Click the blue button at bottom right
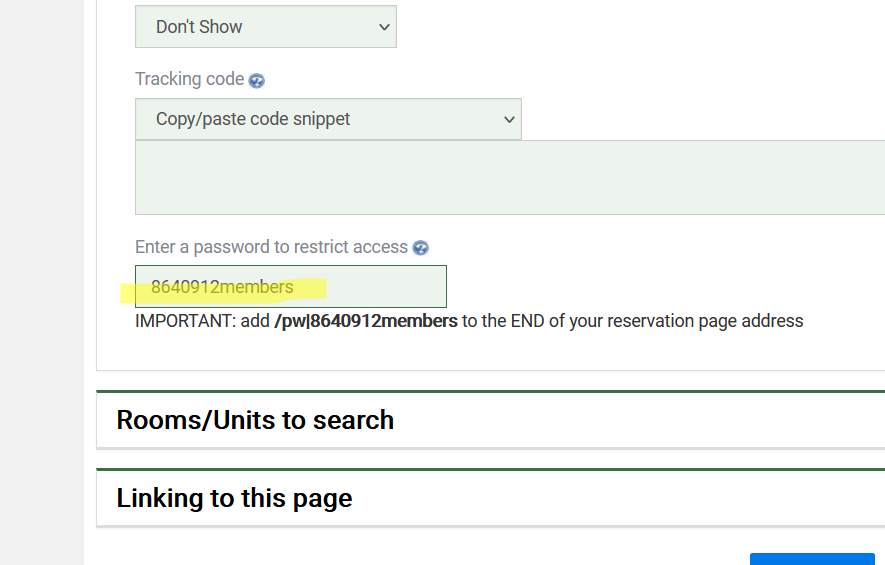Viewport: 885px width, 565px height. pos(811,558)
